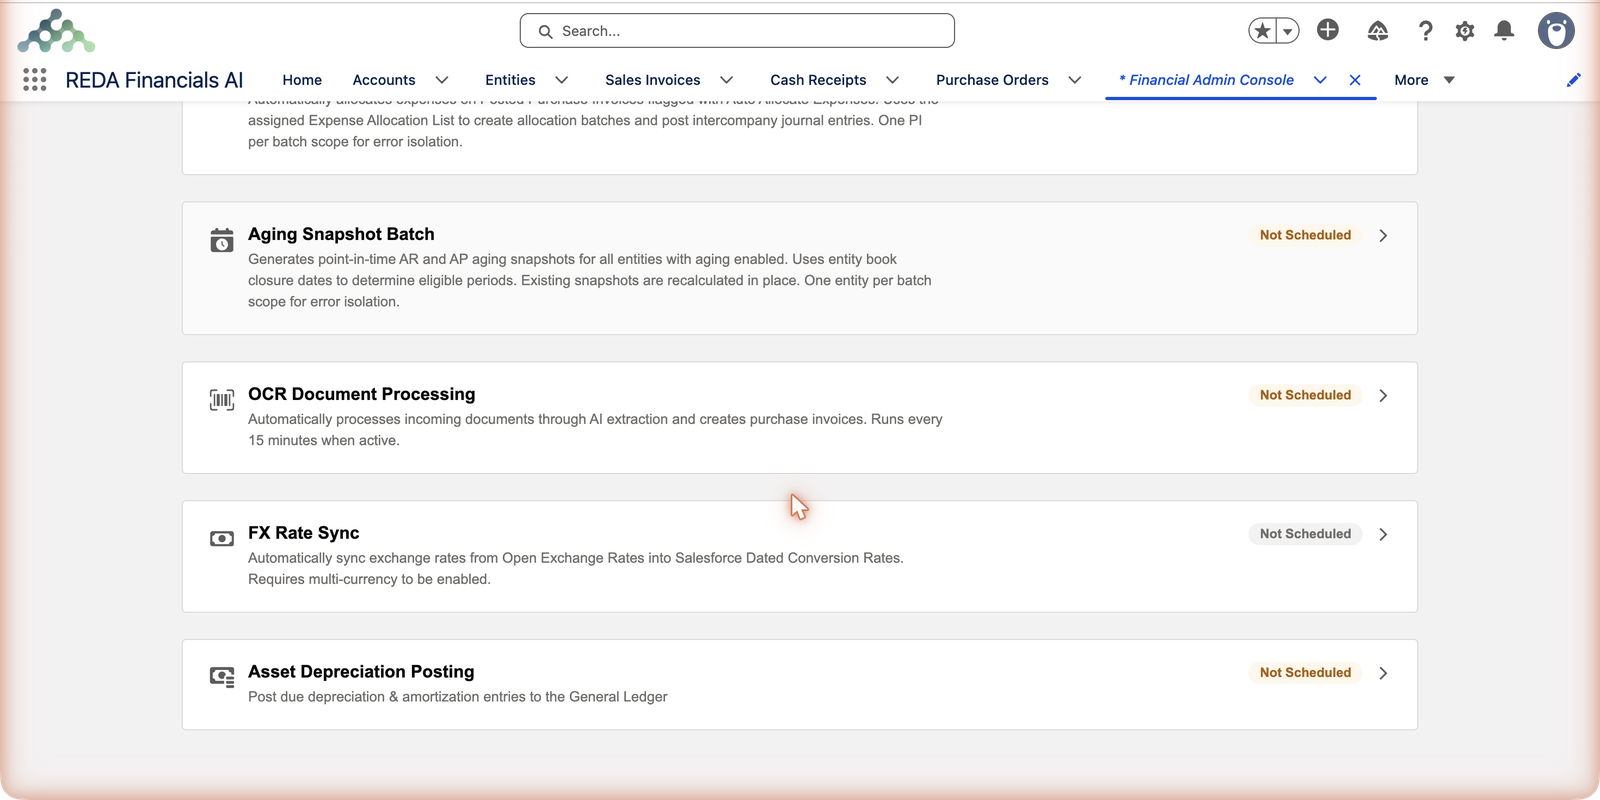Click the FX Rate Sync heading
This screenshot has width=1600, height=800.
(x=304, y=533)
